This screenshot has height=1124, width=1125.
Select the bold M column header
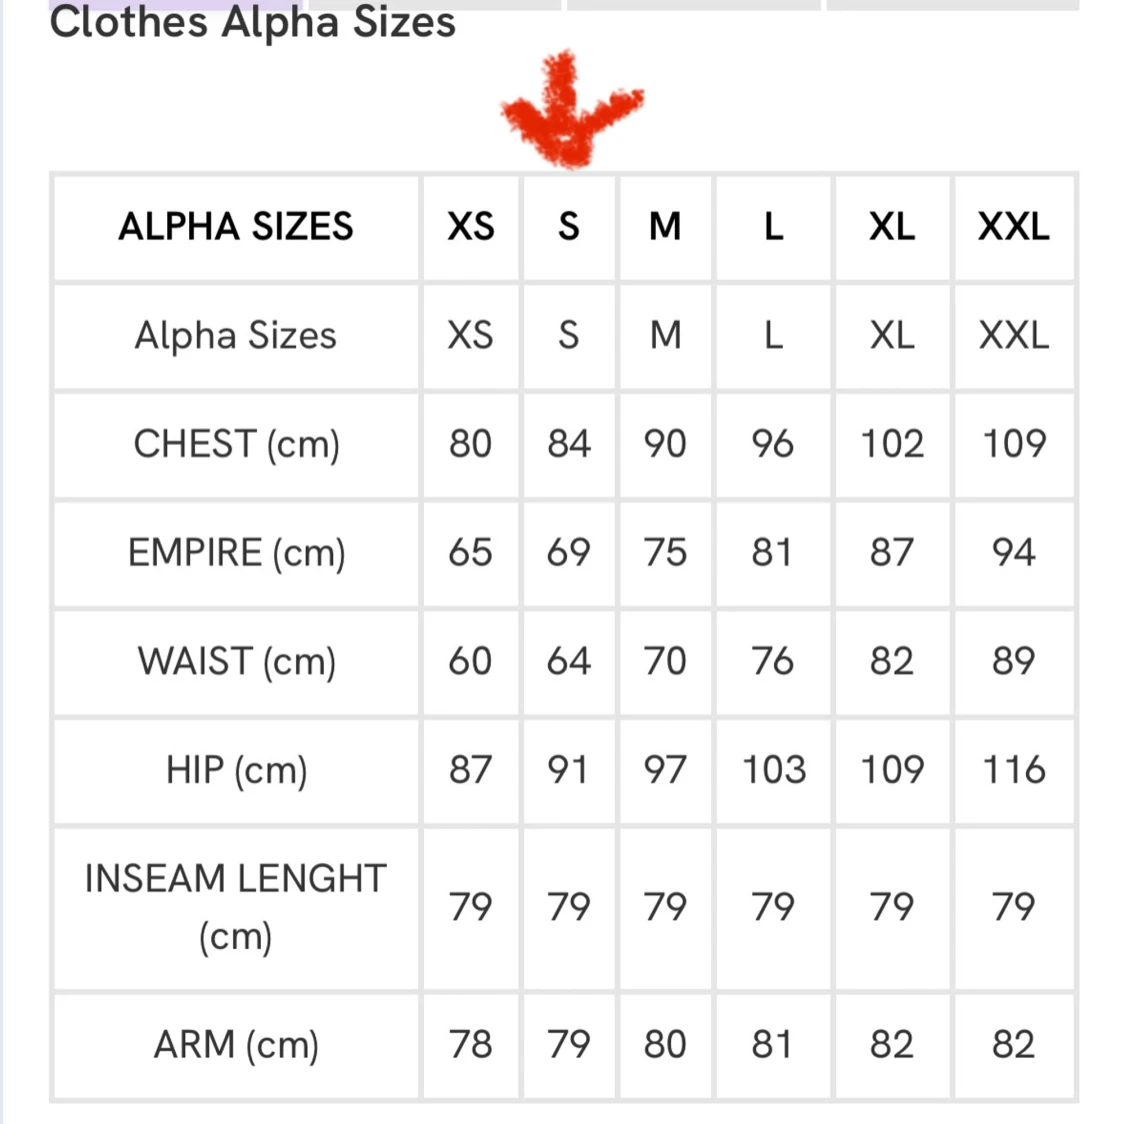pos(665,227)
